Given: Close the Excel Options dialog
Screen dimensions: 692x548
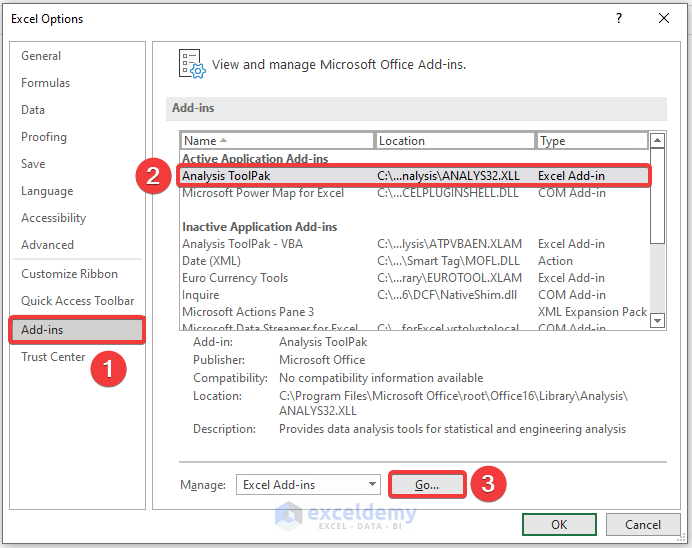Looking at the screenshot, I should click(664, 18).
